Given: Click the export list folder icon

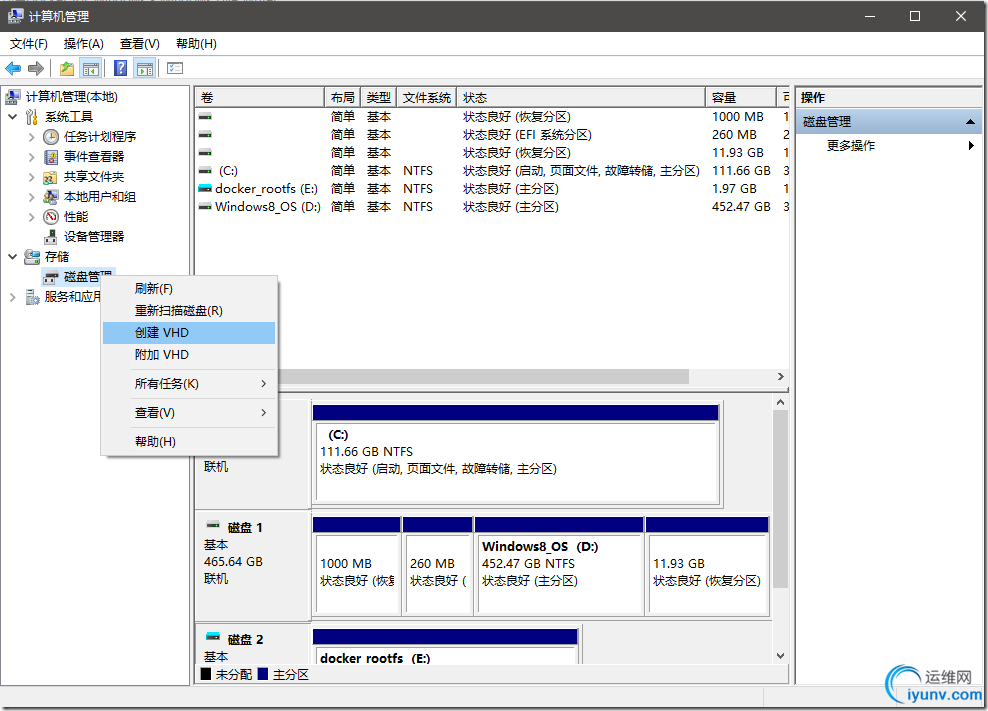Looking at the screenshot, I should tap(66, 67).
